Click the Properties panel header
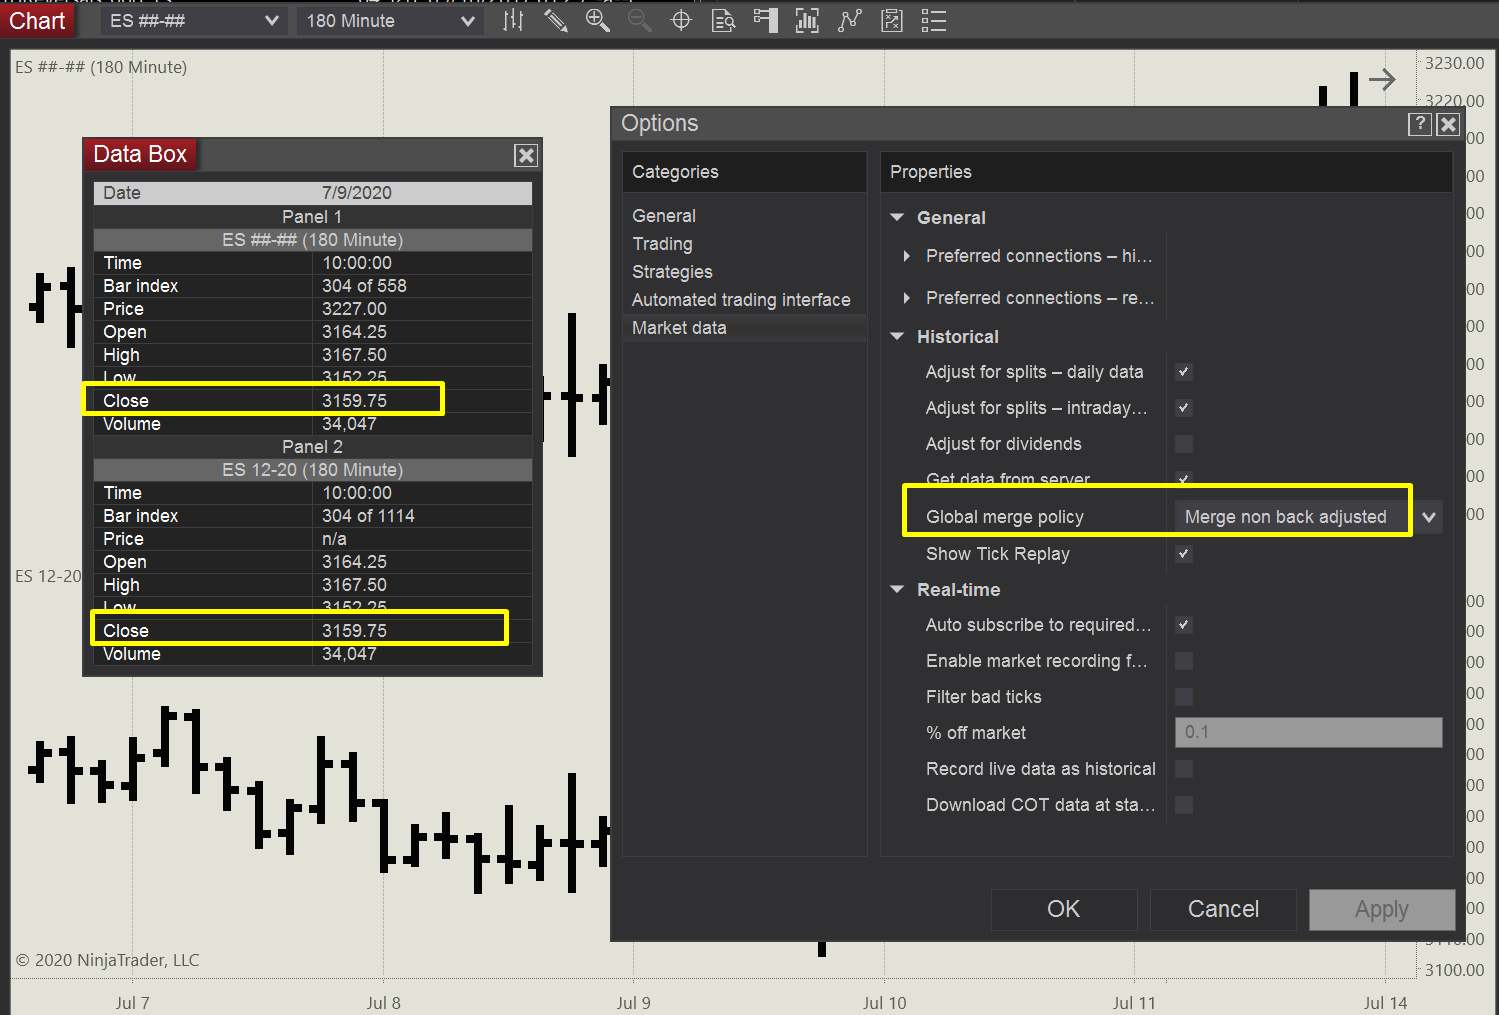Screen dimensions: 1499x1015 click(x=1166, y=172)
